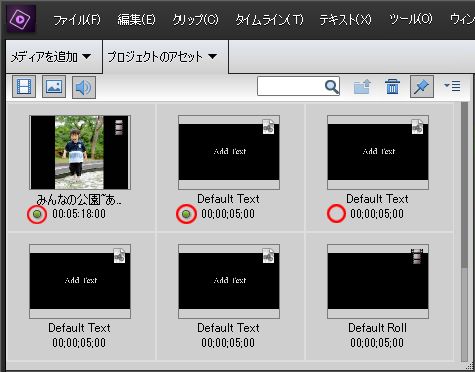The height and width of the screenshot is (372, 475).
Task: Click the pushpin icon in toolbar
Action: (x=422, y=87)
